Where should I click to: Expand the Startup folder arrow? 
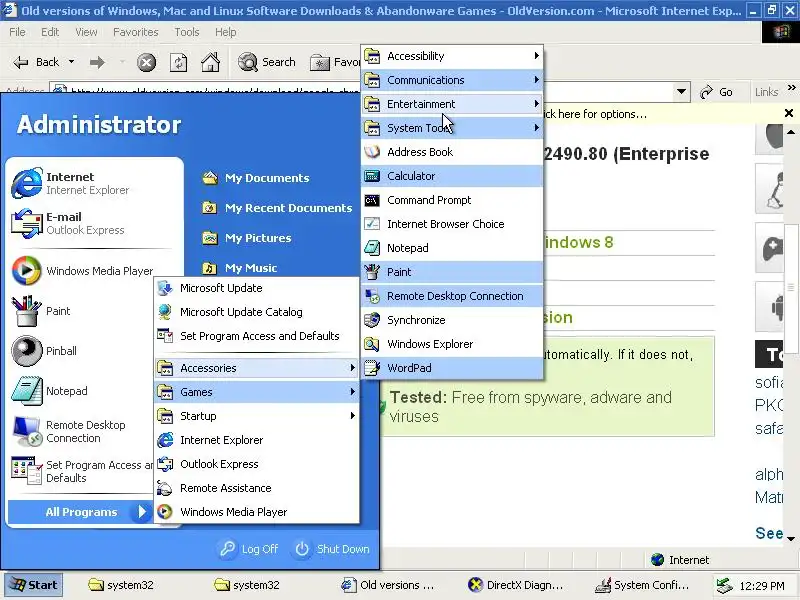point(352,416)
